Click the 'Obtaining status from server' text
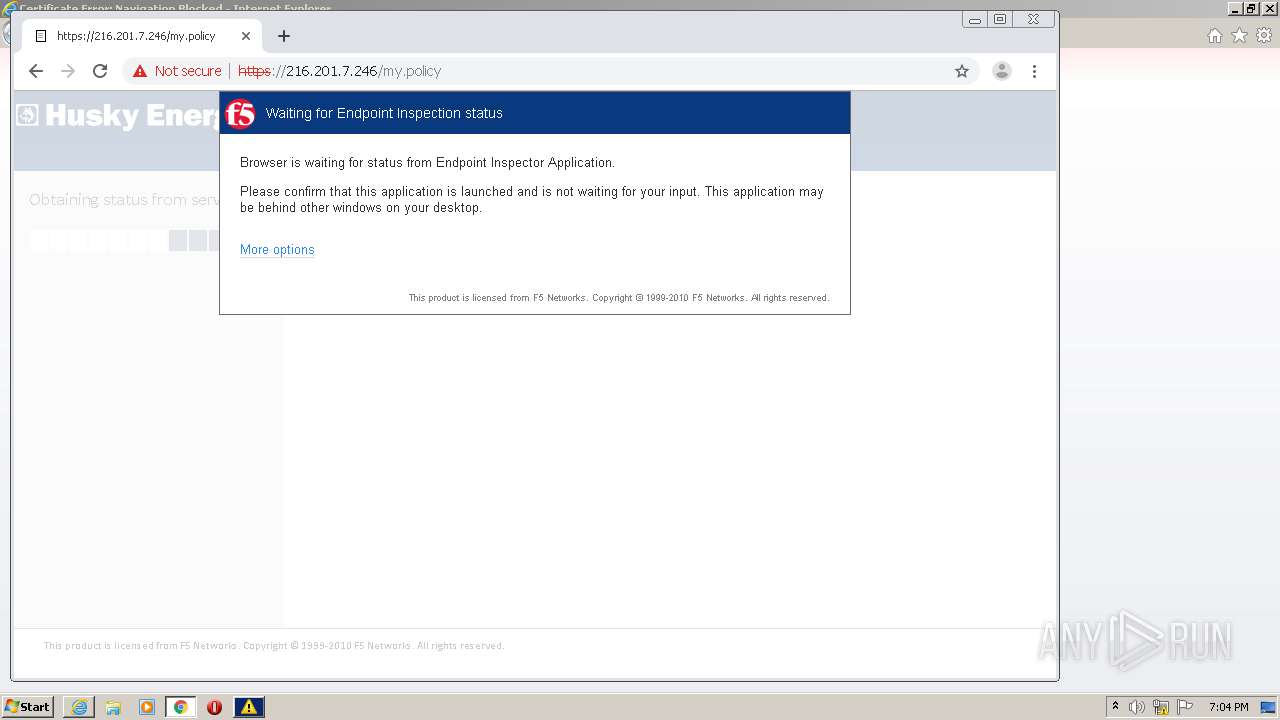Screen dimensions: 1280x720 tap(125, 200)
